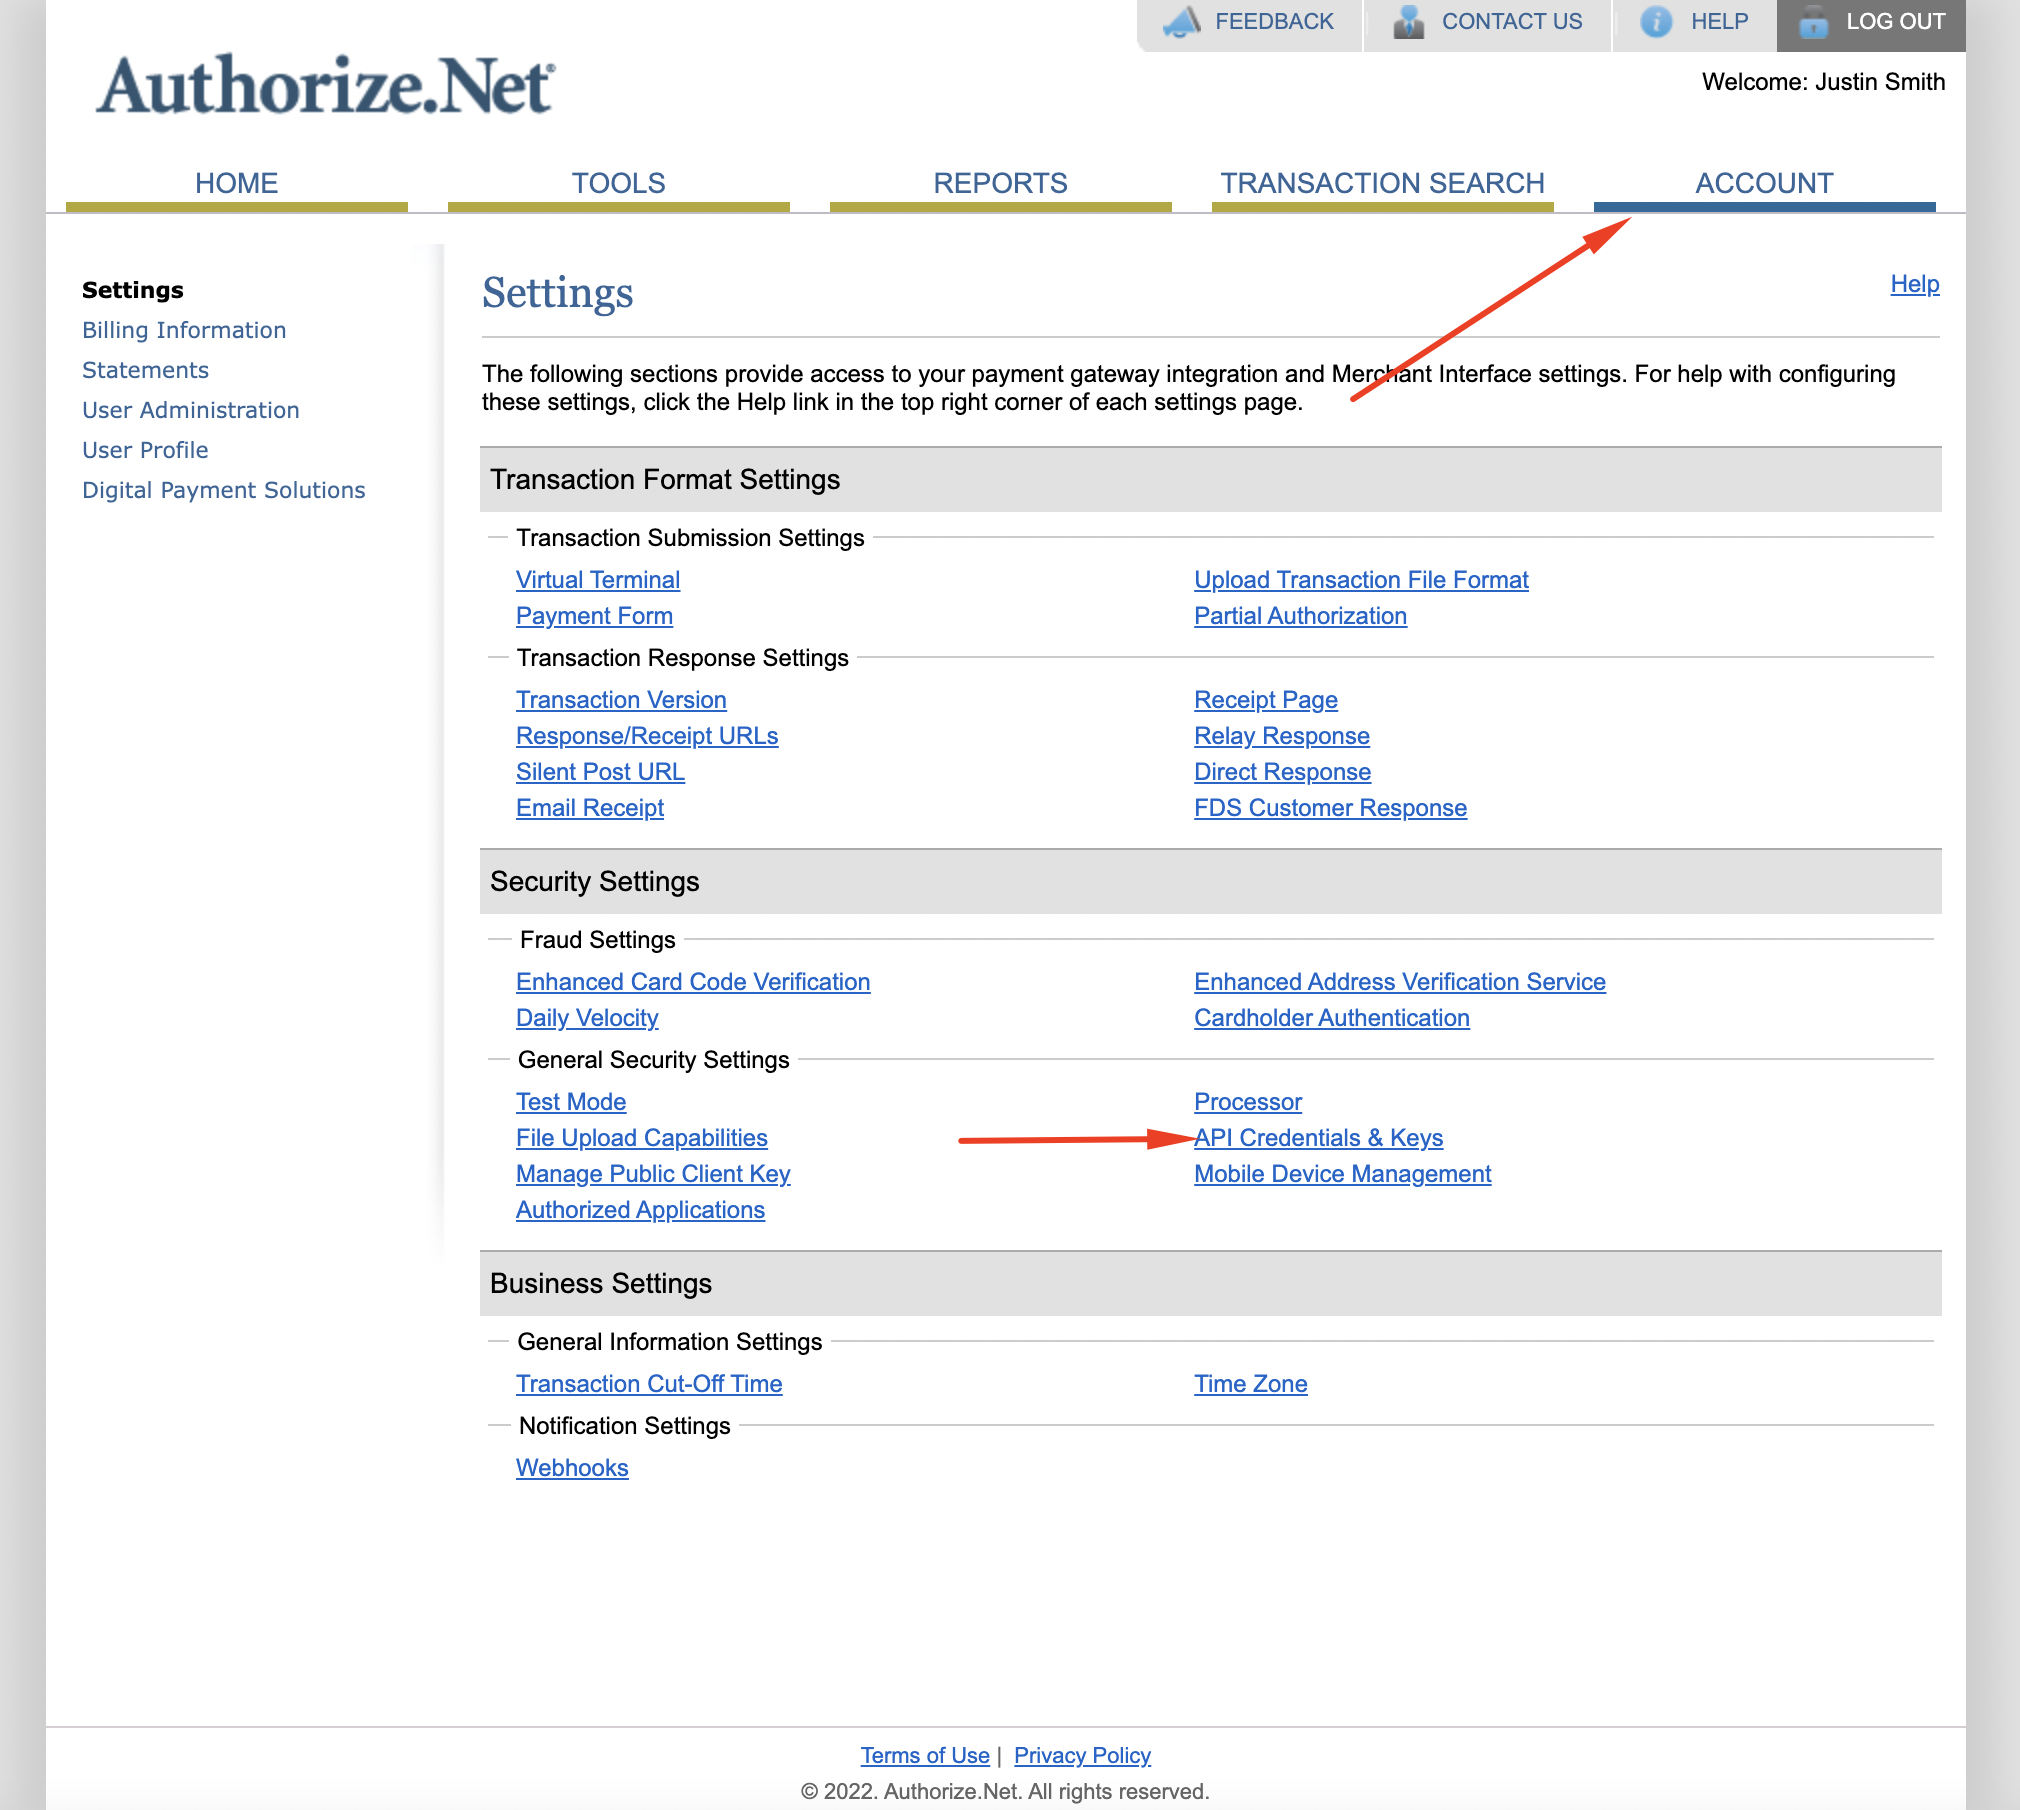Open the Tools tab
Screen dimensions: 2020x1810
[618, 183]
